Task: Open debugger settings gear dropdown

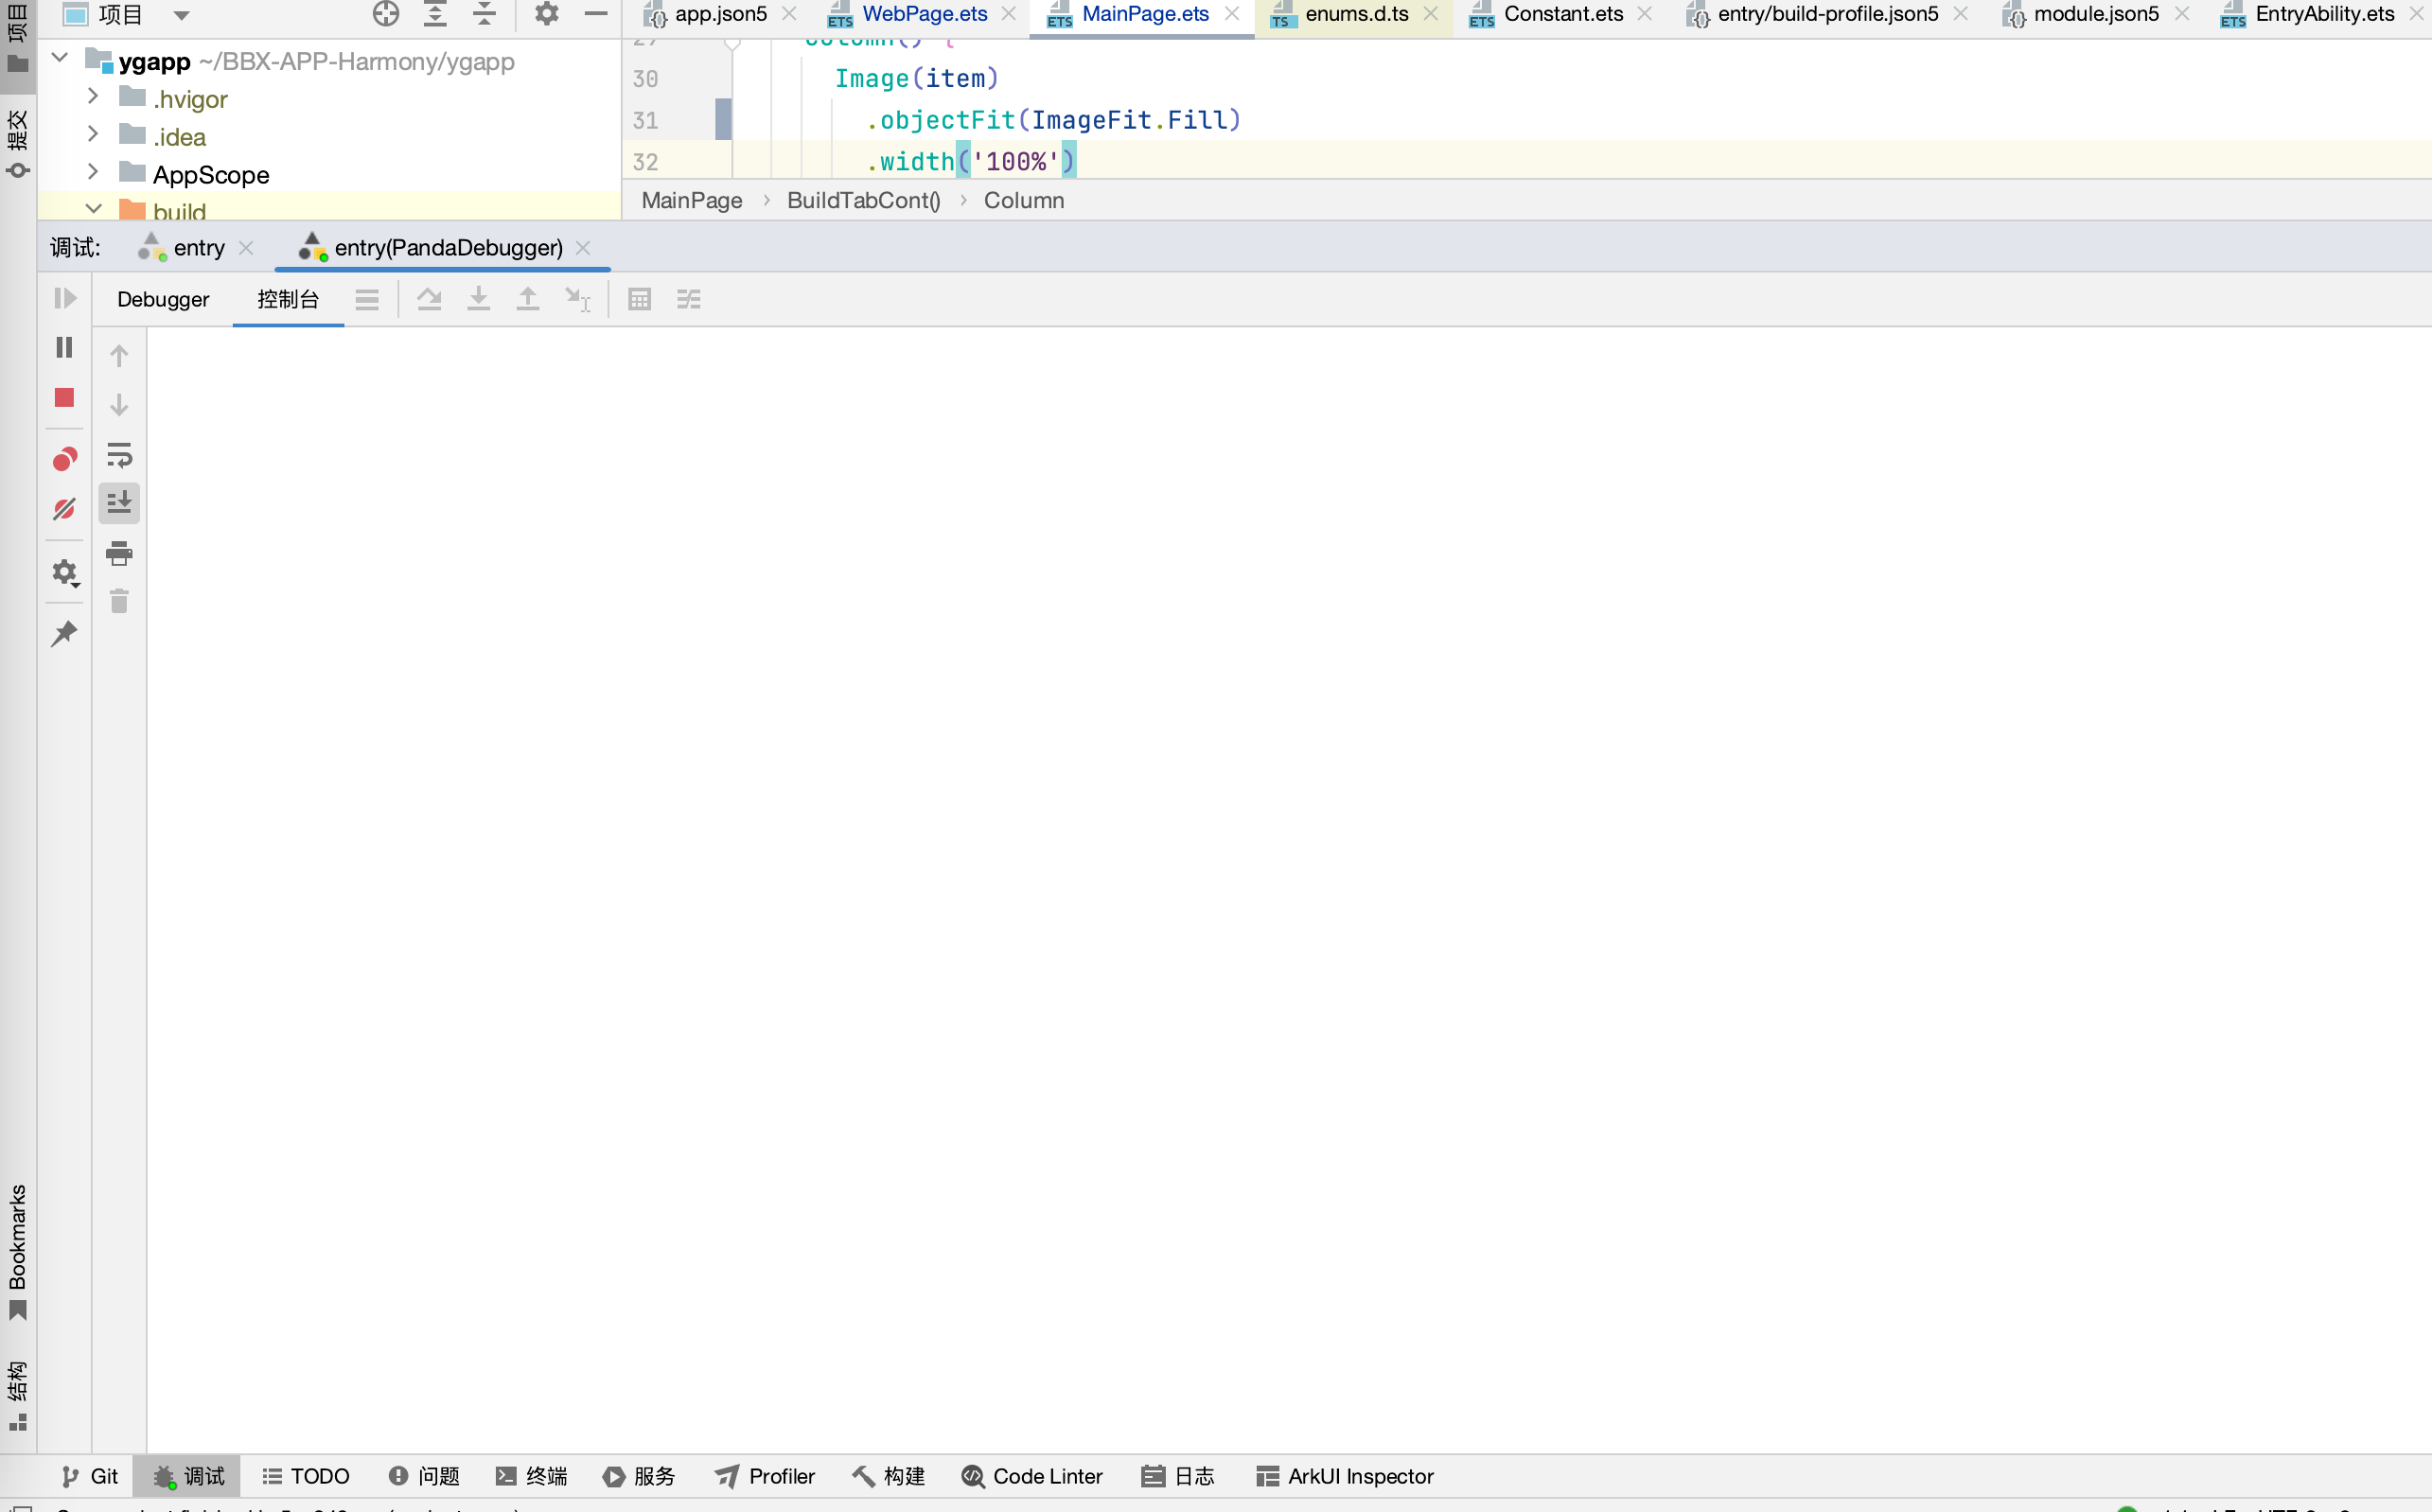Action: [66, 573]
